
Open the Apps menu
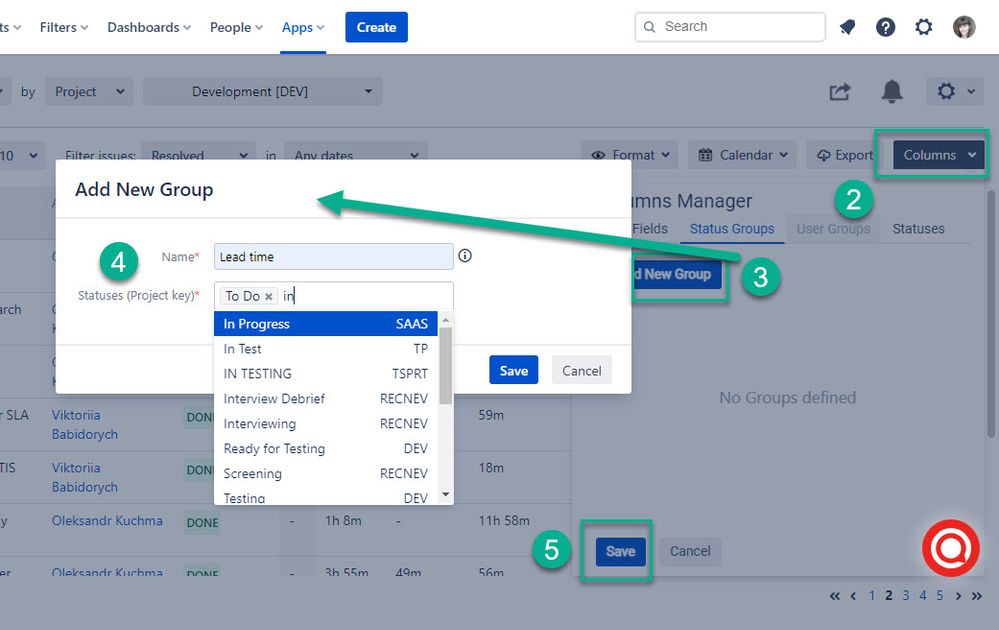coord(303,27)
